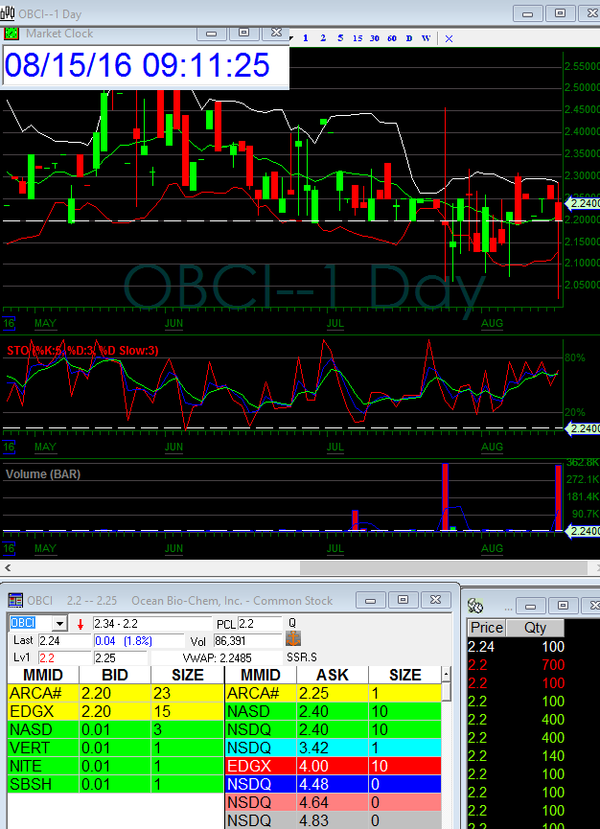The width and height of the screenshot is (600, 829).
Task: Click the red down-arrow tick indicator
Action: tap(80, 624)
